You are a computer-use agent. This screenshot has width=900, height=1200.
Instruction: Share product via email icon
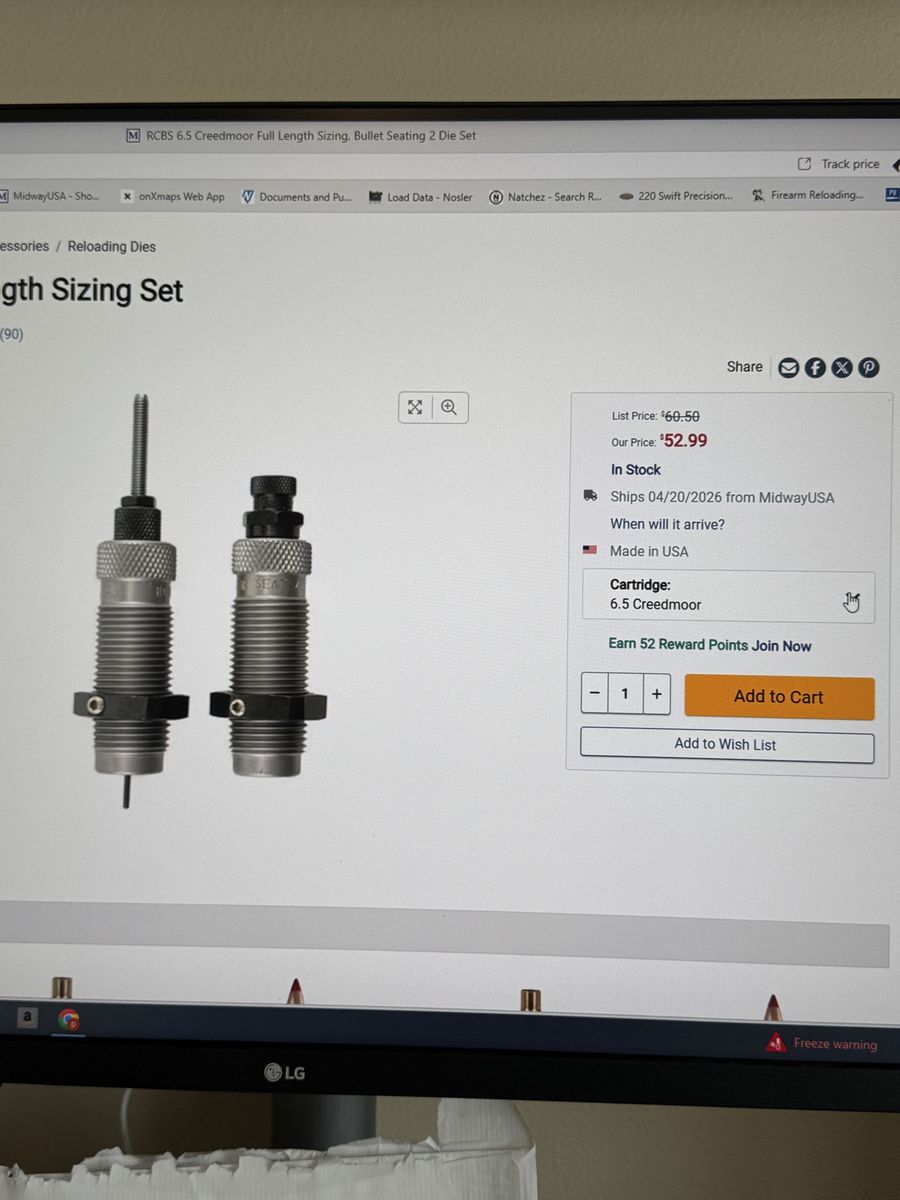788,368
